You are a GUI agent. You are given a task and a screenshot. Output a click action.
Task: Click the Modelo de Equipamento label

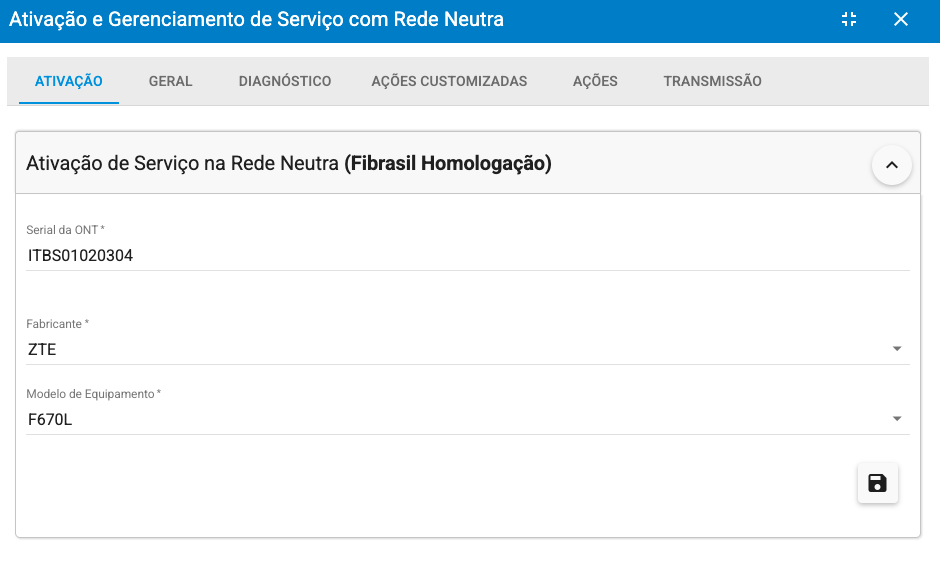click(x=93, y=394)
